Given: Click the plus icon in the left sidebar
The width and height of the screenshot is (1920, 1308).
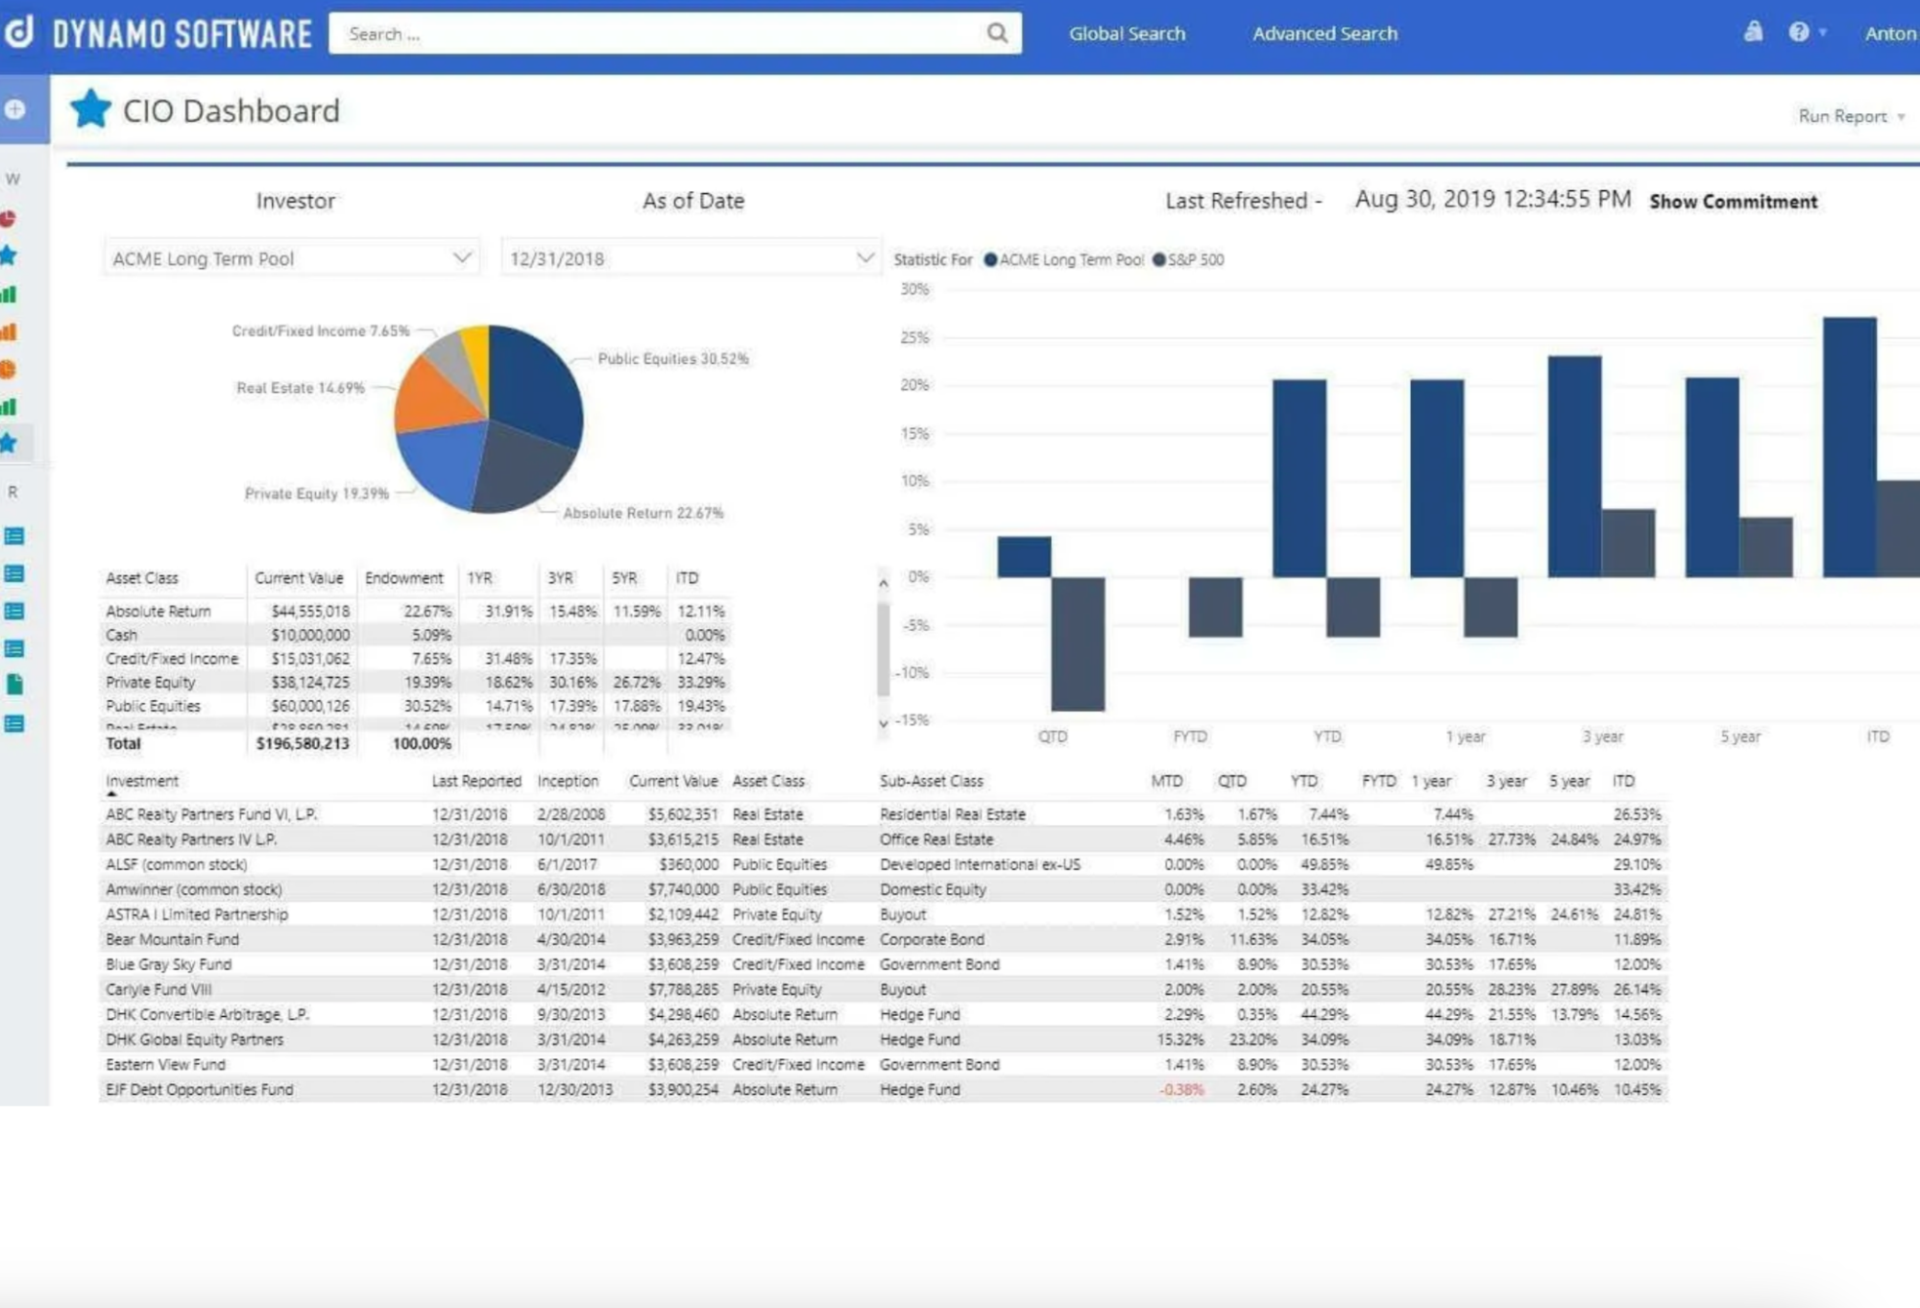Looking at the screenshot, I should tap(14, 109).
